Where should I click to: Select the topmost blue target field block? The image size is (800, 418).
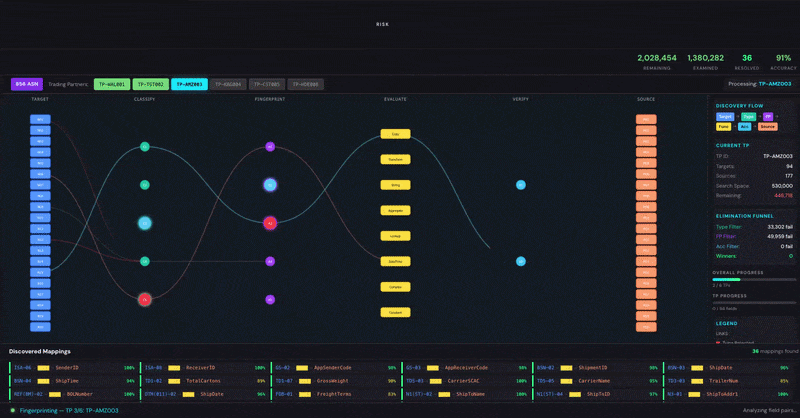(40, 119)
